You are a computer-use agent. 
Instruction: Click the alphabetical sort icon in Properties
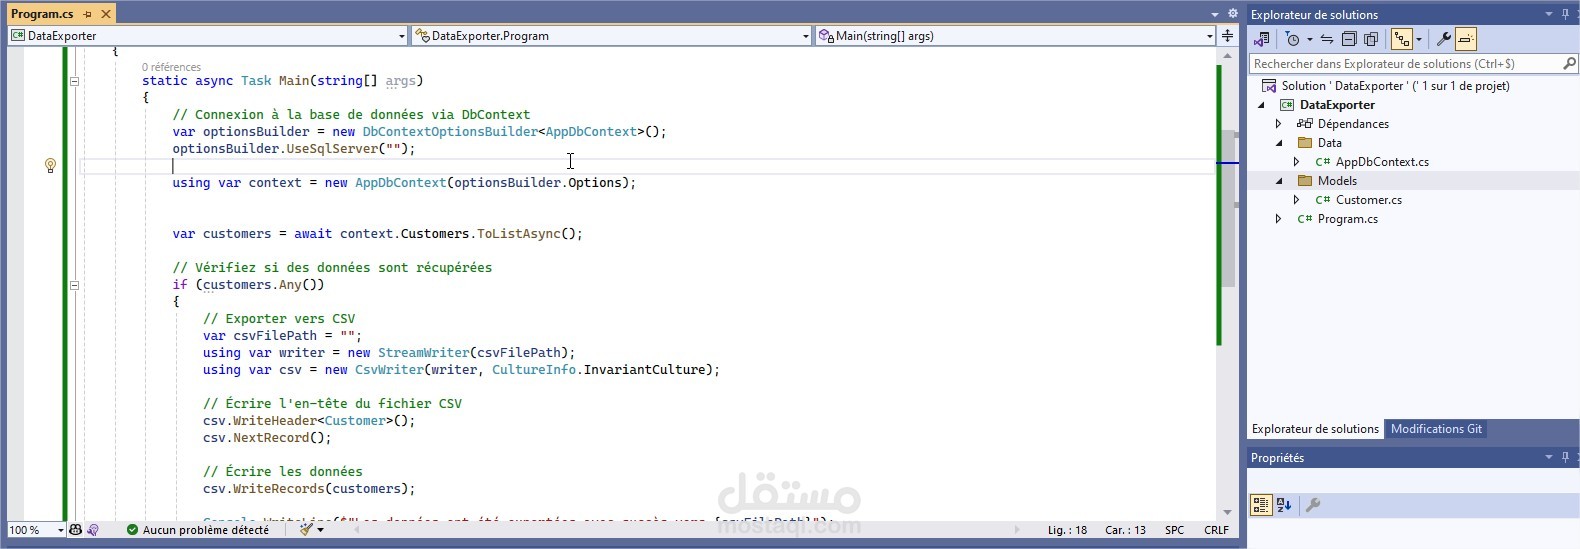click(x=1285, y=505)
